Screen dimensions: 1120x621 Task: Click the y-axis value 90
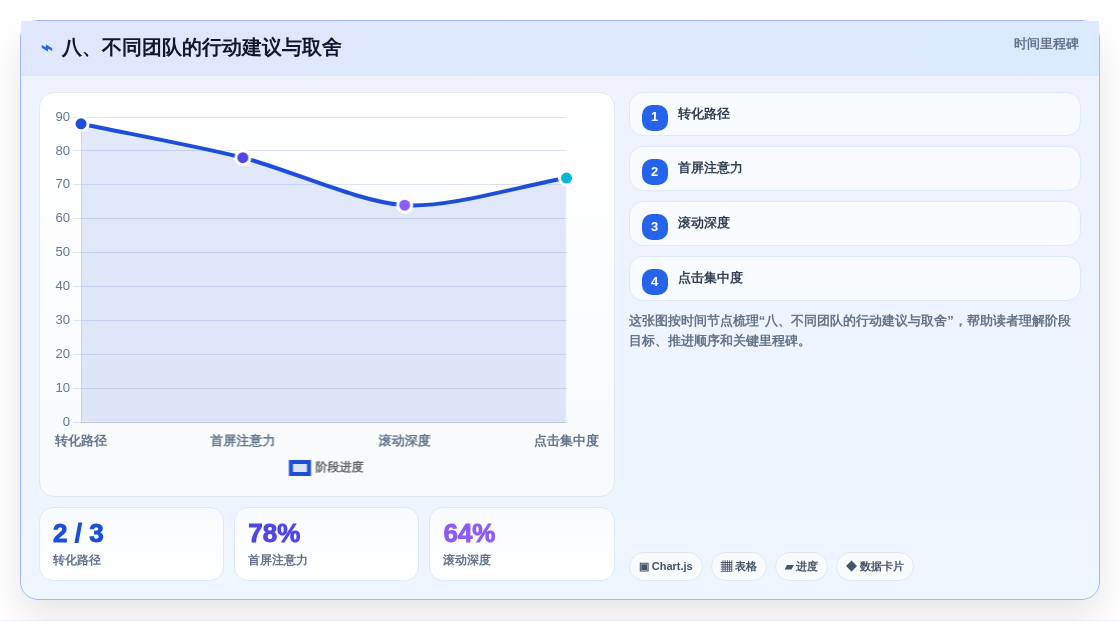63,117
